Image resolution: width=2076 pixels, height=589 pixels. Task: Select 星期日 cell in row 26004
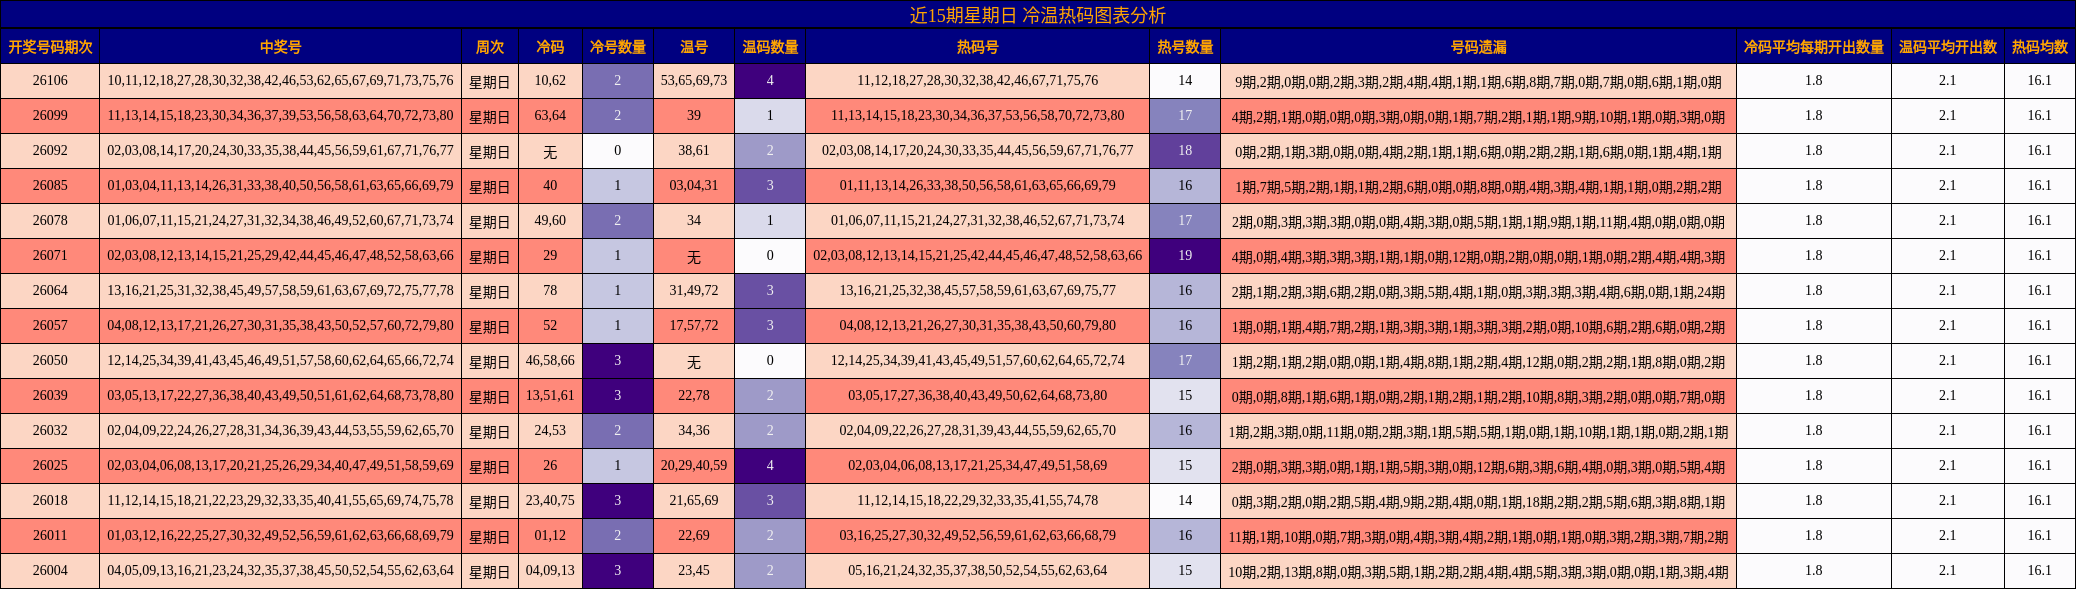490,571
